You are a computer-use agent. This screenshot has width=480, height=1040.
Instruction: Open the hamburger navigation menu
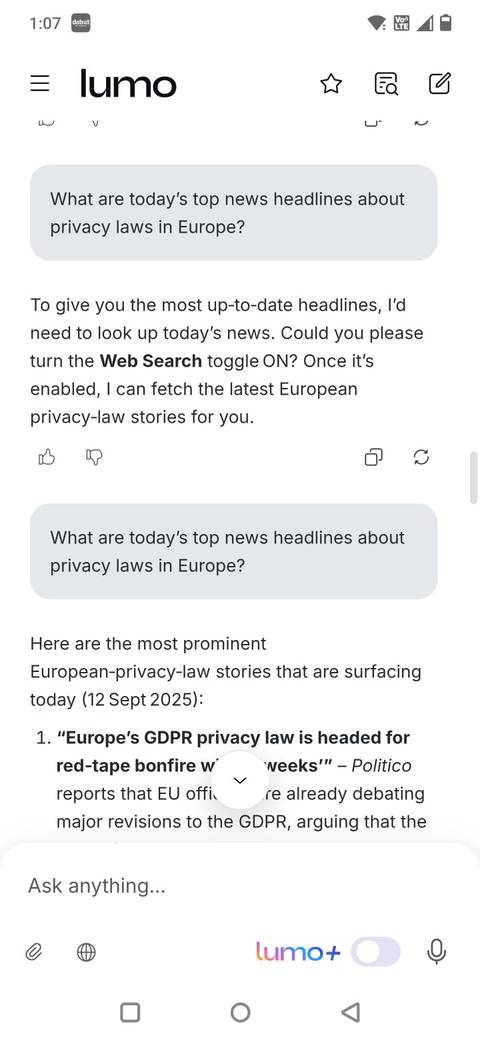pos(40,84)
